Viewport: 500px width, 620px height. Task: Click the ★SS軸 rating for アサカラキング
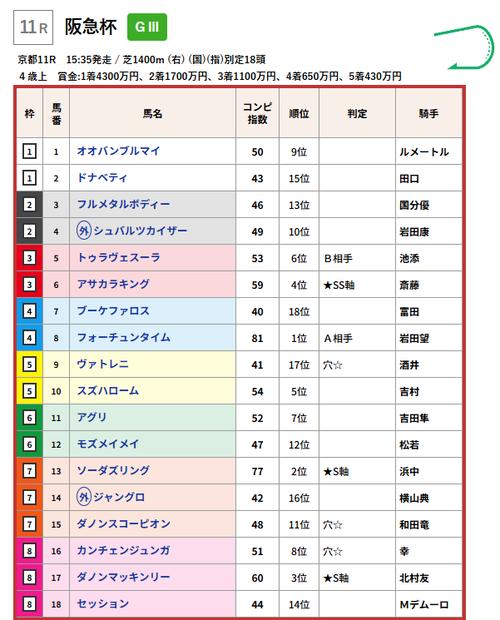click(x=339, y=285)
